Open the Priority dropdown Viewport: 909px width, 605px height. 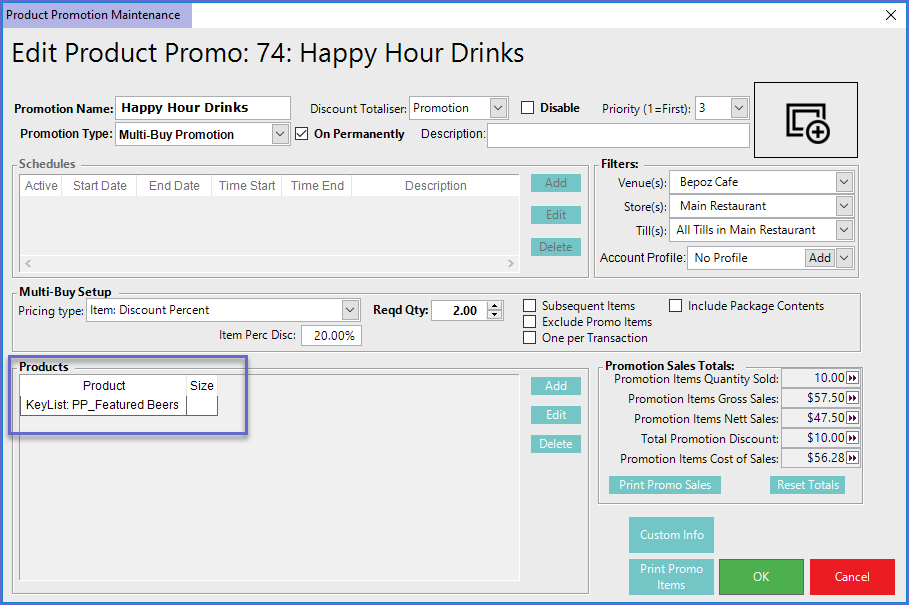tap(739, 108)
